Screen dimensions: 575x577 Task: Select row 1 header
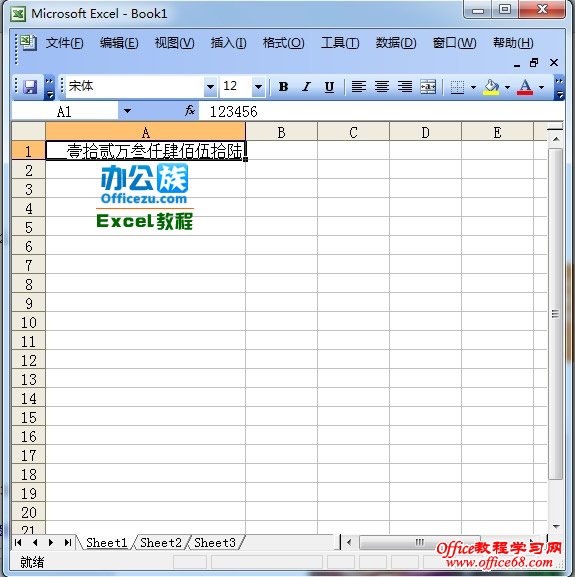(x=29, y=151)
